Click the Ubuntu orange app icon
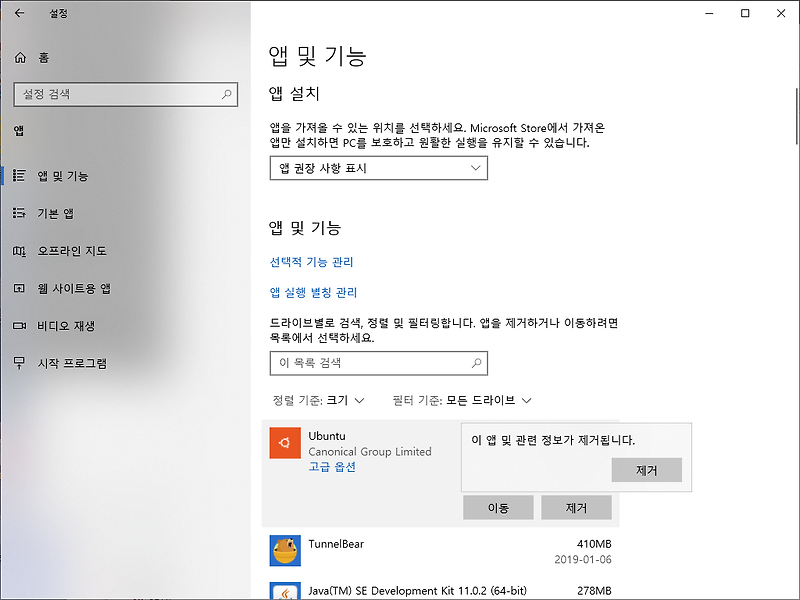 coord(285,443)
